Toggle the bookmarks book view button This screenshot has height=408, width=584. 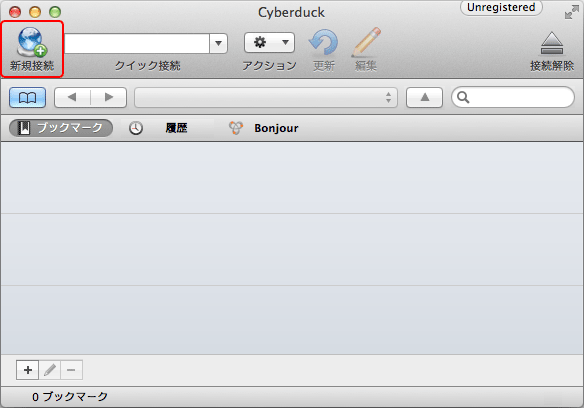pyautogui.click(x=28, y=98)
